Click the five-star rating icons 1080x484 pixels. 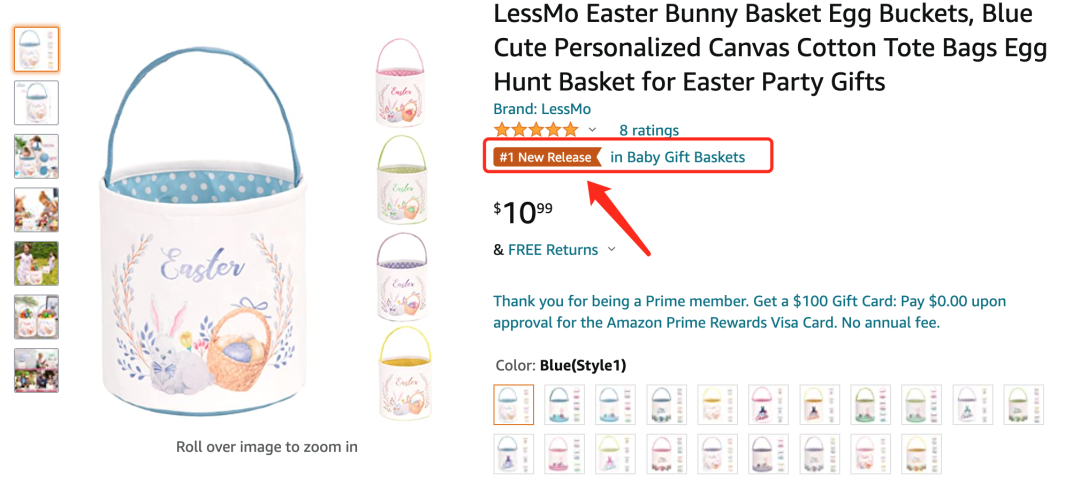click(536, 130)
